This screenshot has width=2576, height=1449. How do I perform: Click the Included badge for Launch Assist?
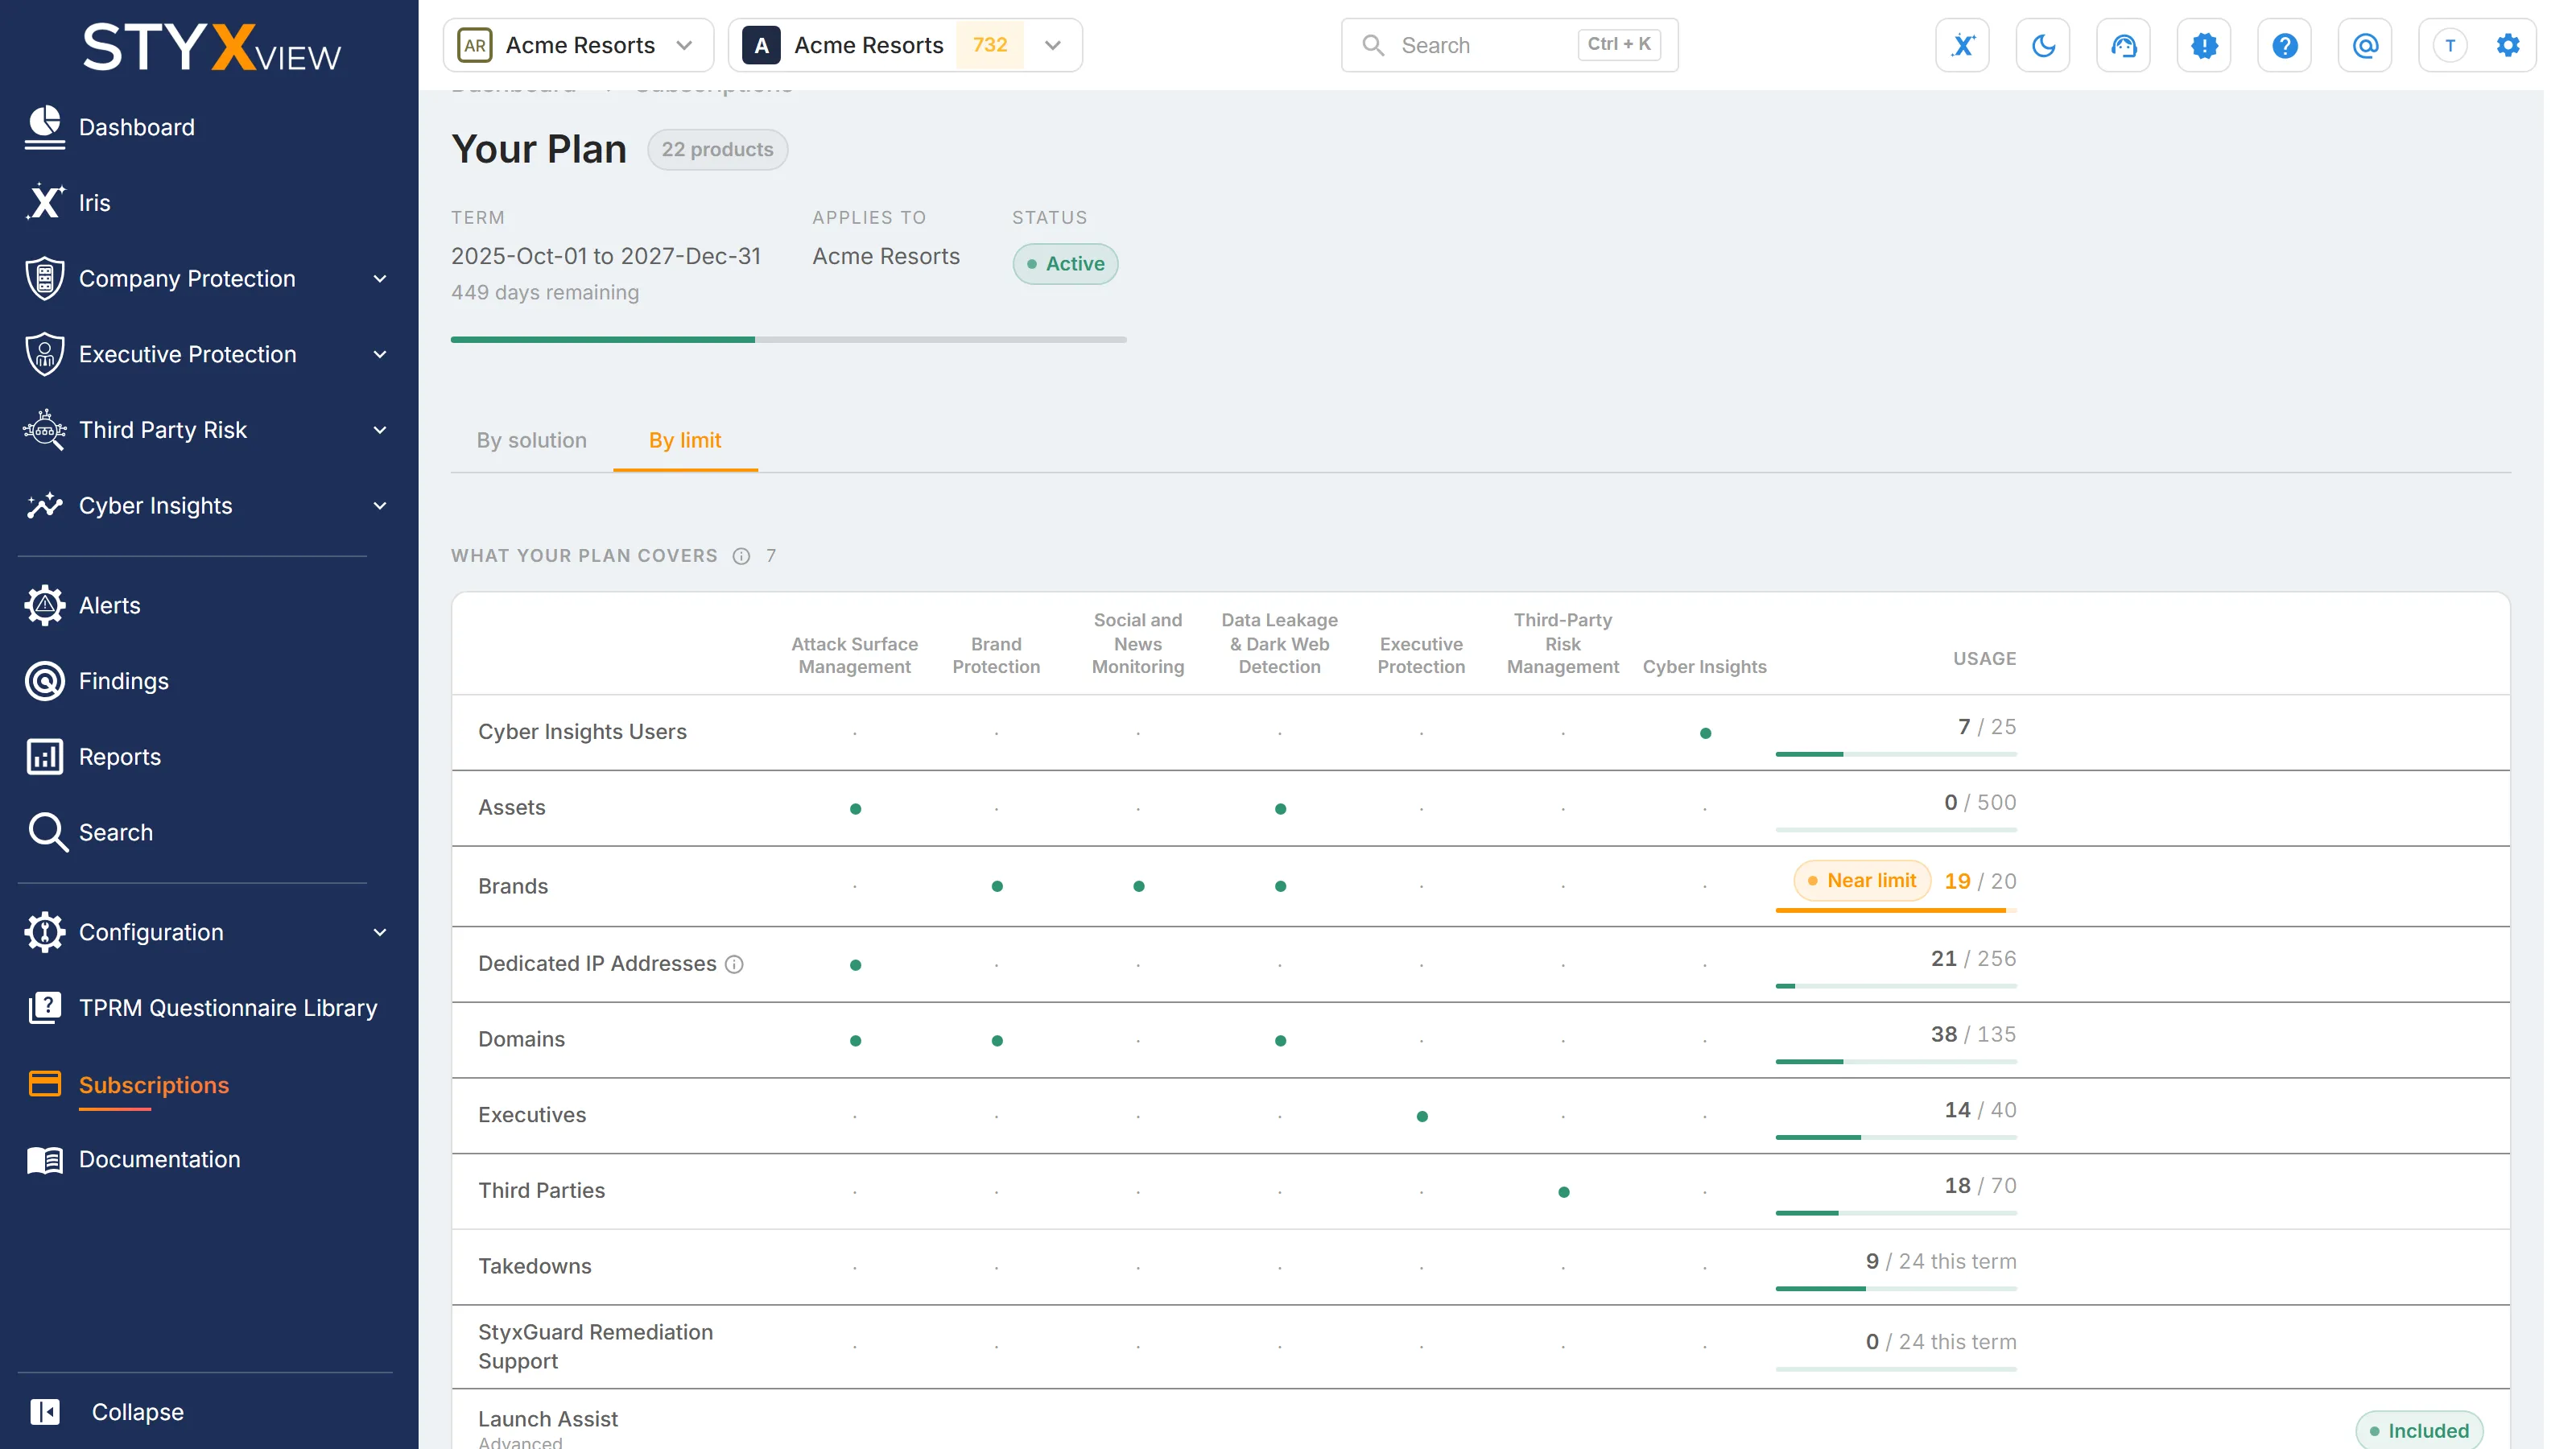click(x=2419, y=1431)
